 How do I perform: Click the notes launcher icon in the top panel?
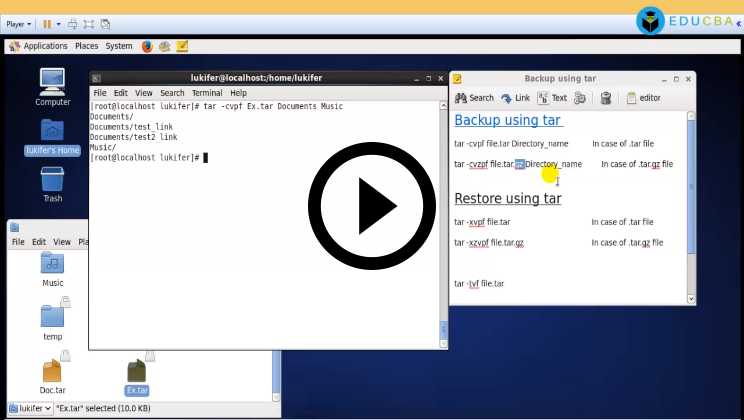(182, 46)
